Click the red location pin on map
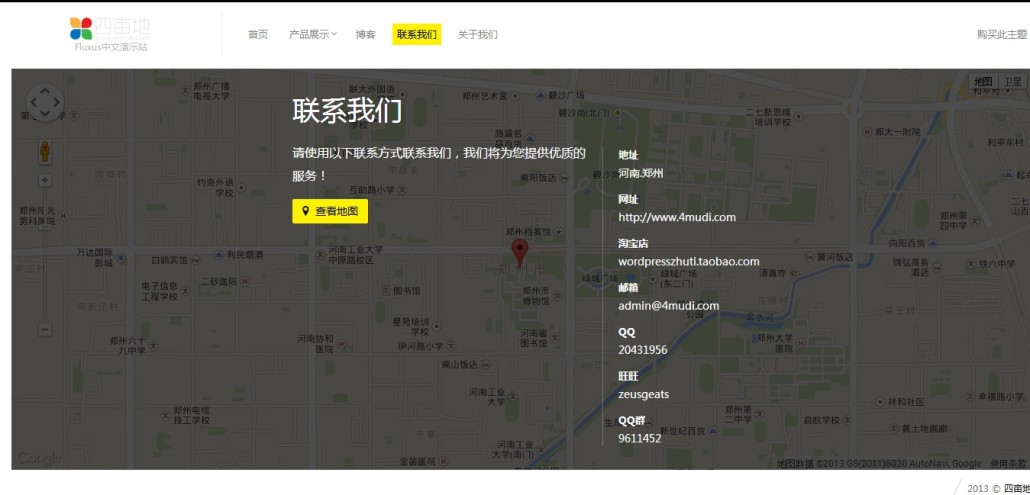 tap(519, 251)
